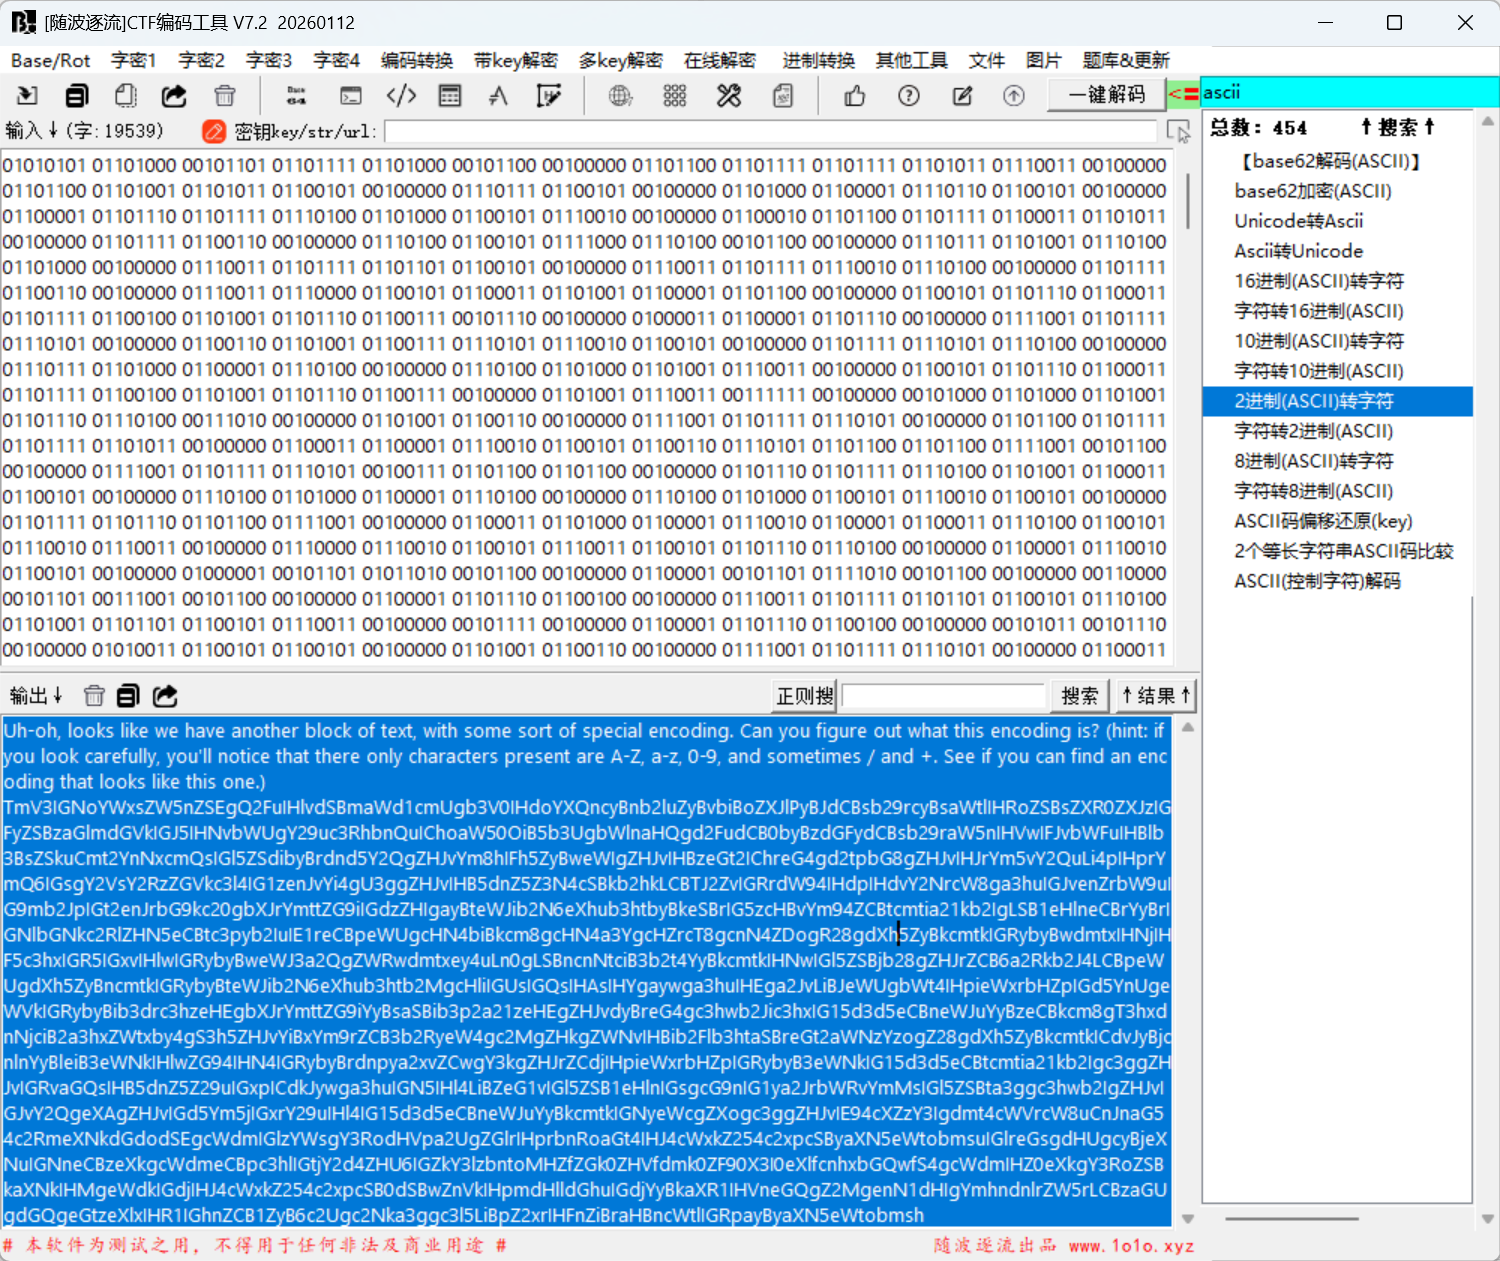Open the wrench and screwdriver tools icon

pos(729,96)
